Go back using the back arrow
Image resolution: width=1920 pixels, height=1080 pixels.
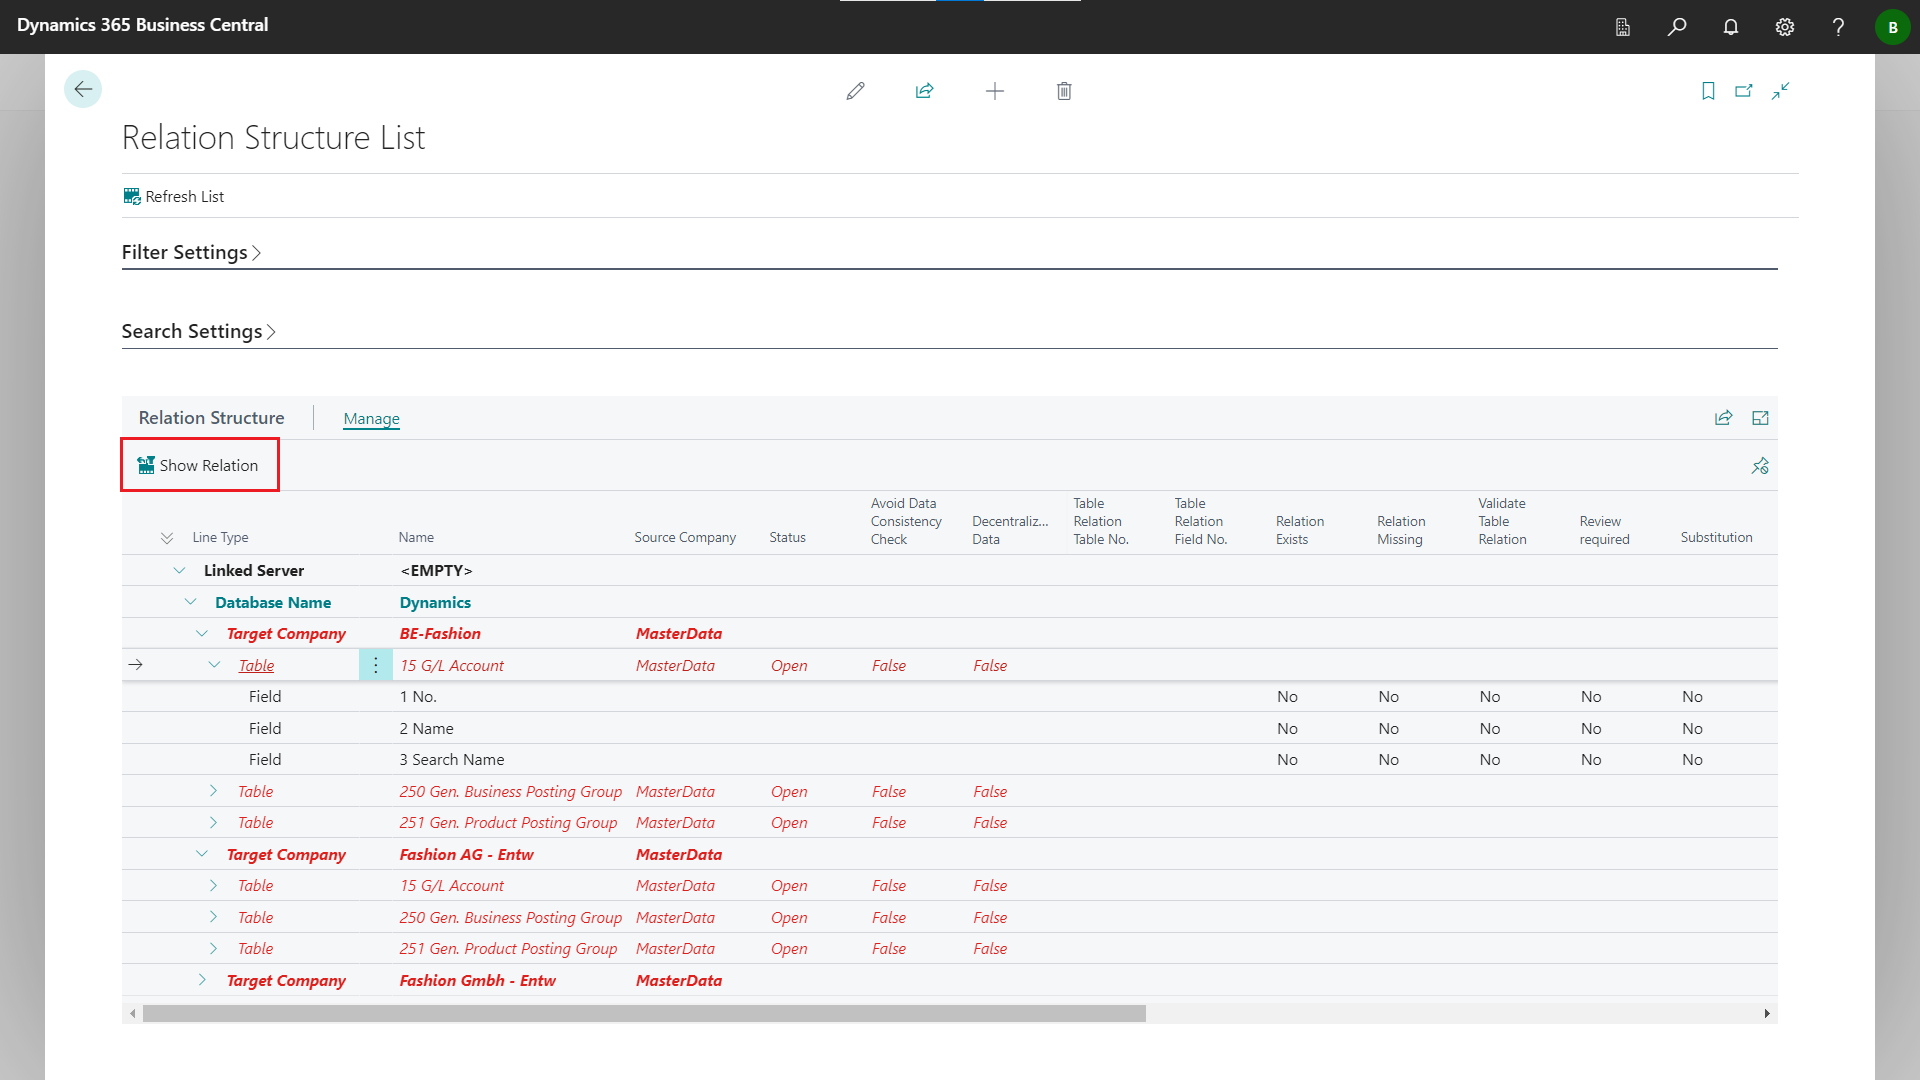83,89
